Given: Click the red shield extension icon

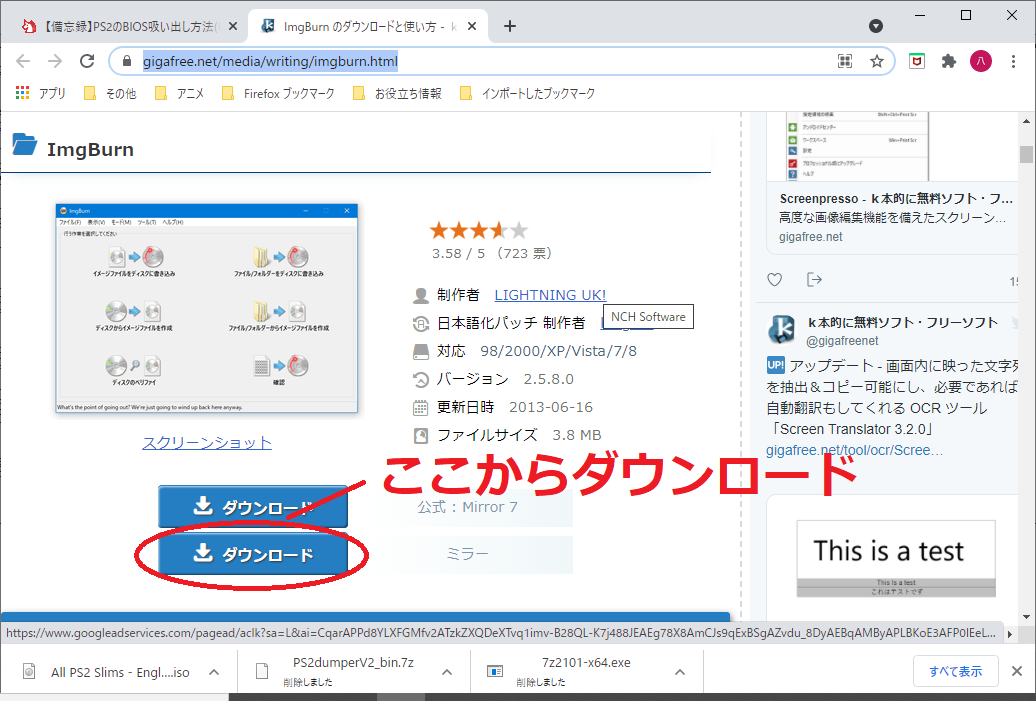Looking at the screenshot, I should tap(916, 61).
